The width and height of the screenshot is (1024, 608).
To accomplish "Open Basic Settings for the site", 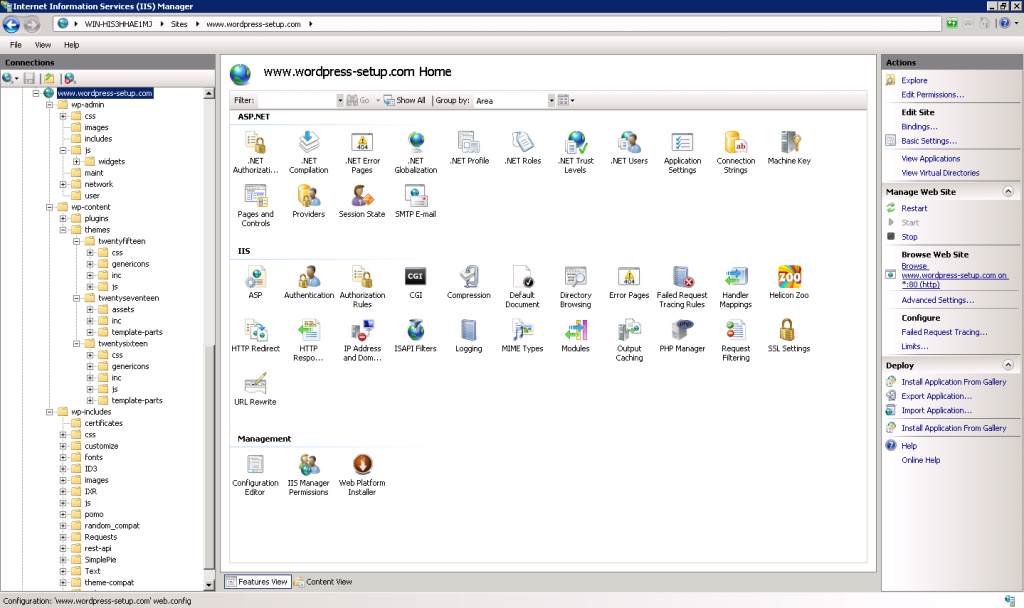I will tap(929, 141).
